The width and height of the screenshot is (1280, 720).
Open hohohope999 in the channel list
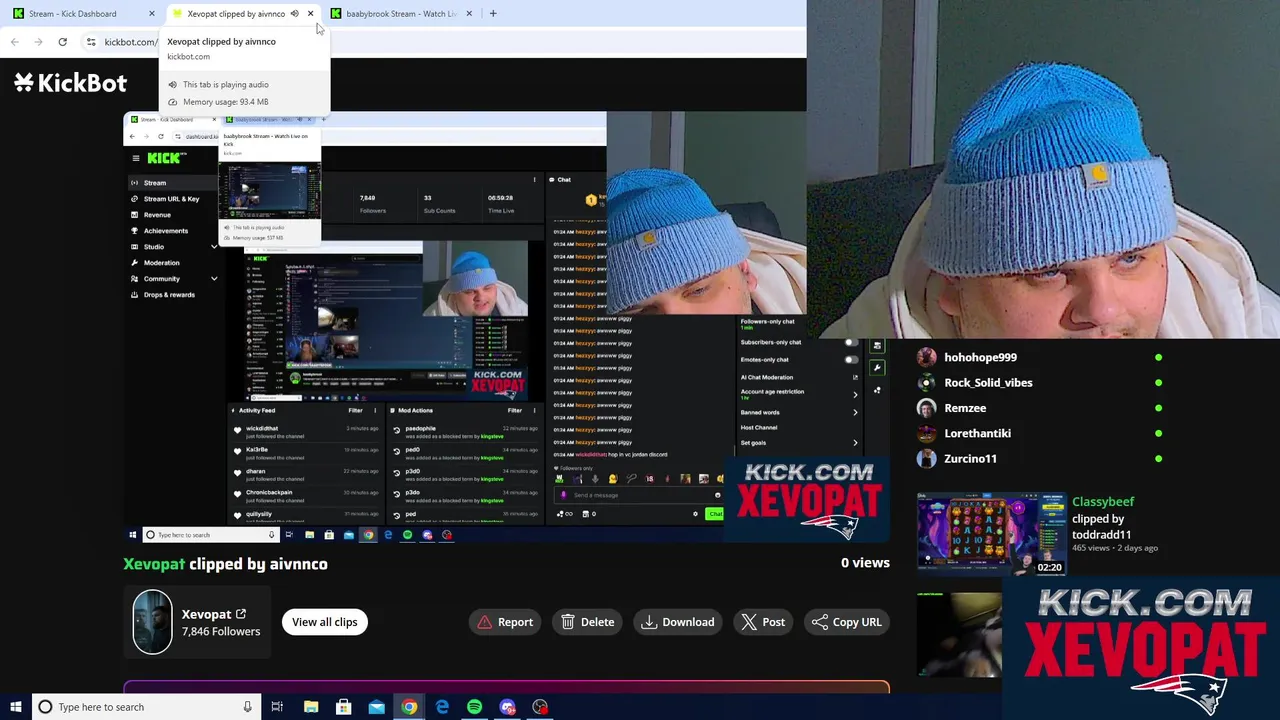point(980,357)
